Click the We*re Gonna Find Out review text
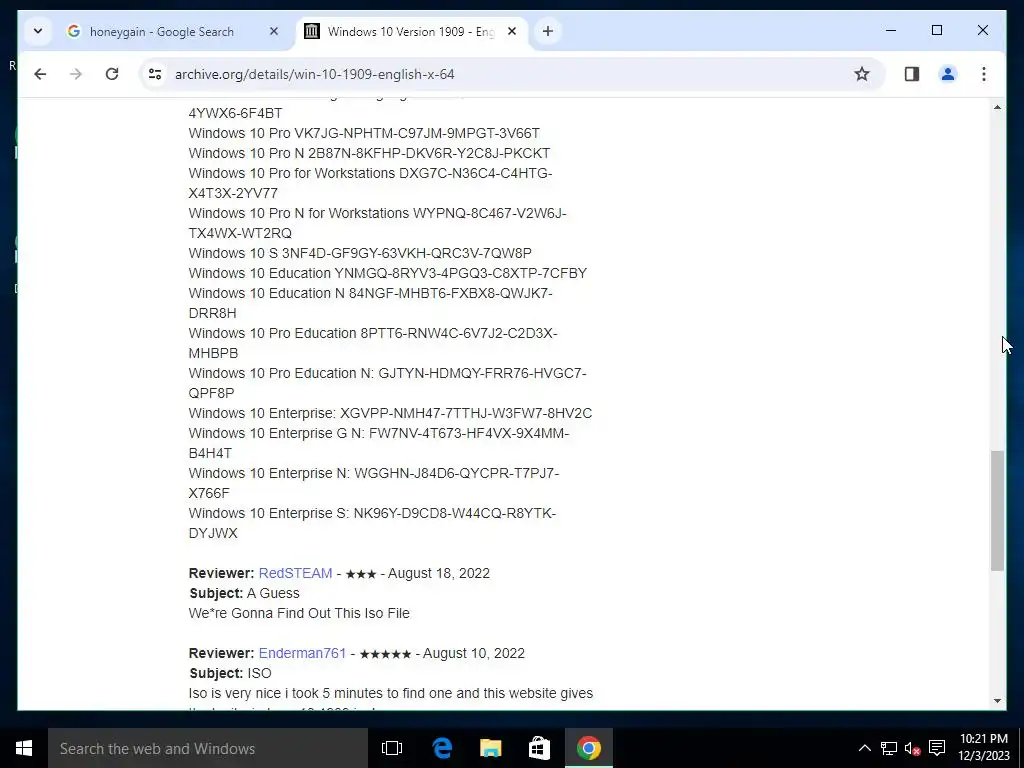This screenshot has height=768, width=1024. coord(299,614)
